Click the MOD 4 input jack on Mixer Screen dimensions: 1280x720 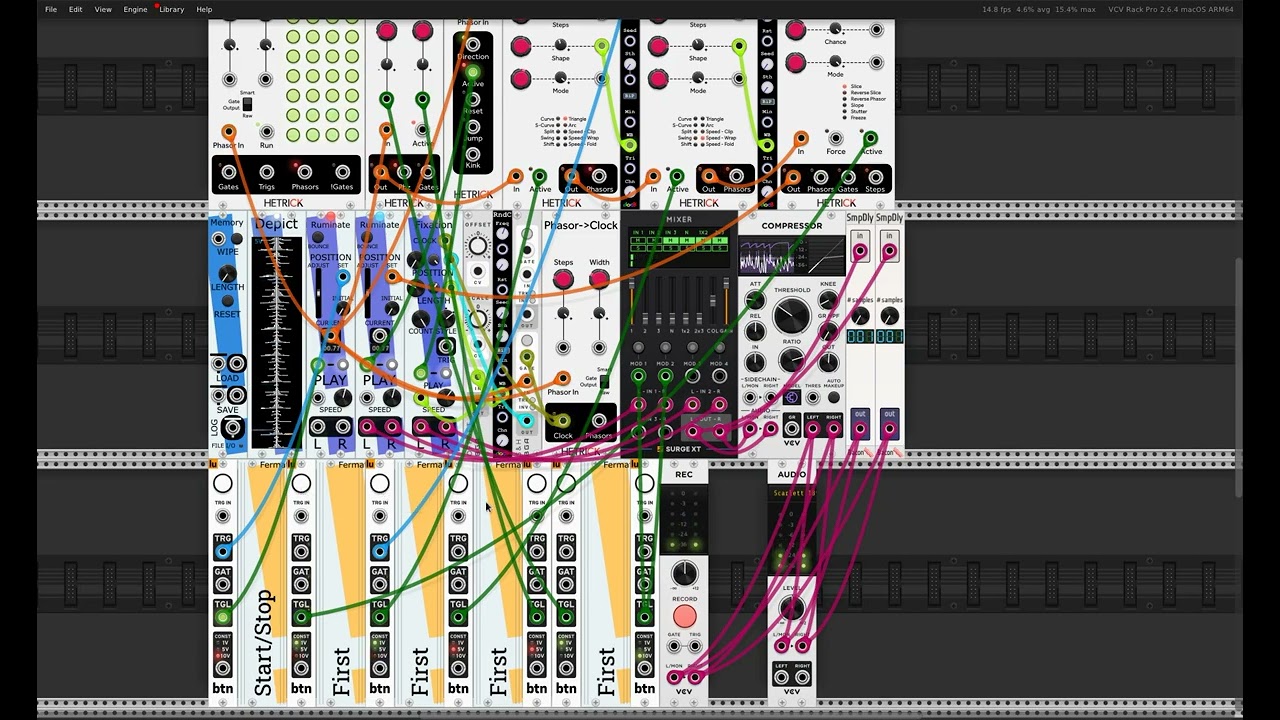(719, 376)
